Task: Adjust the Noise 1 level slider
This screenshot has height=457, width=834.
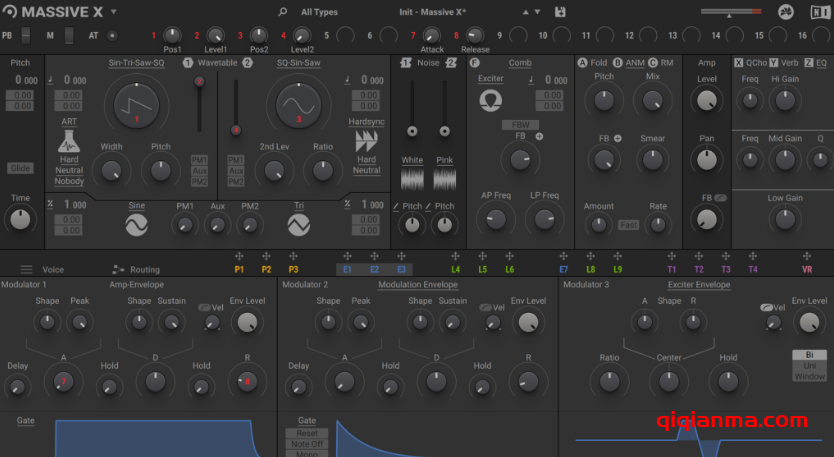Action: (412, 109)
